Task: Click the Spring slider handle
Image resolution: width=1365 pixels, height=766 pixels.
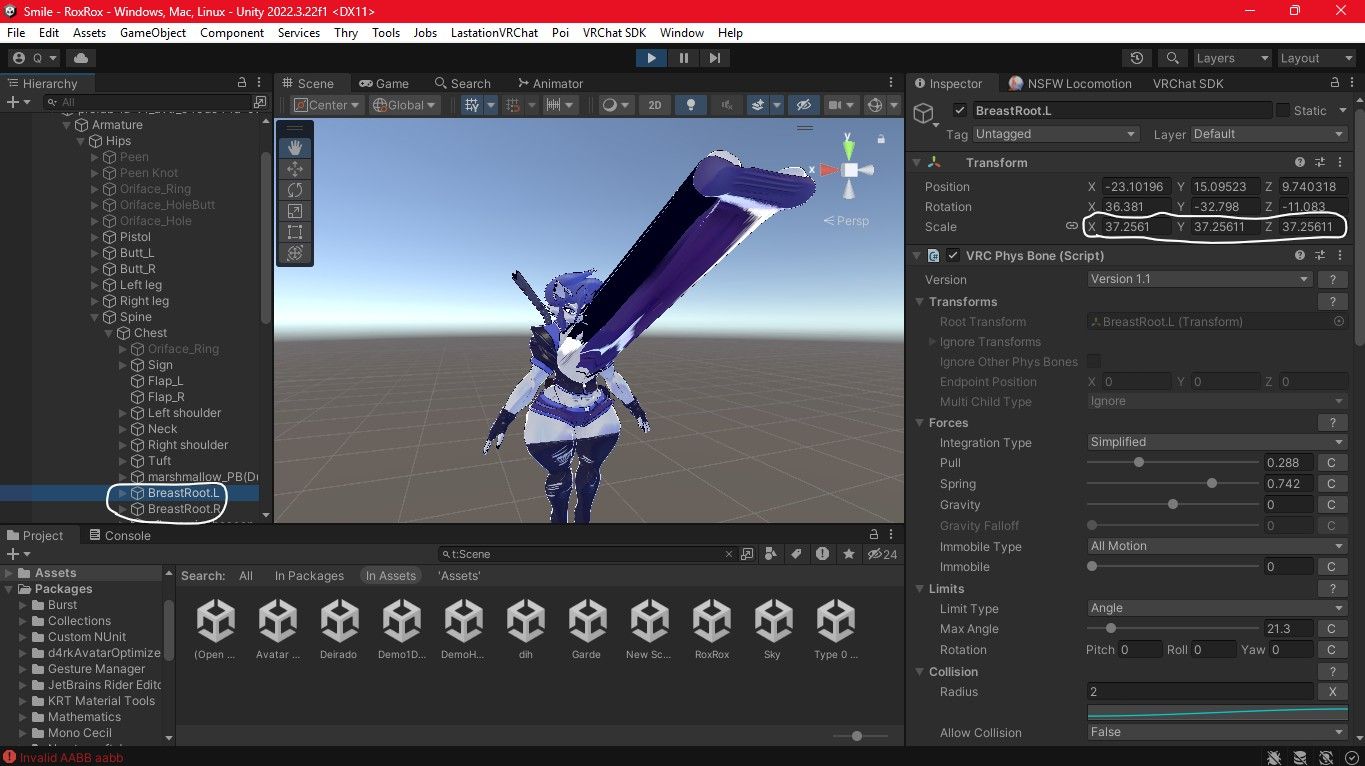Action: click(1212, 484)
